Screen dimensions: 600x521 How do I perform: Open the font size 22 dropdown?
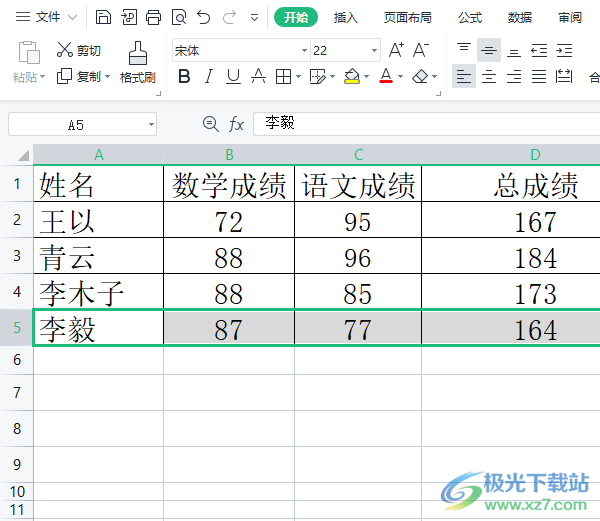tap(374, 50)
